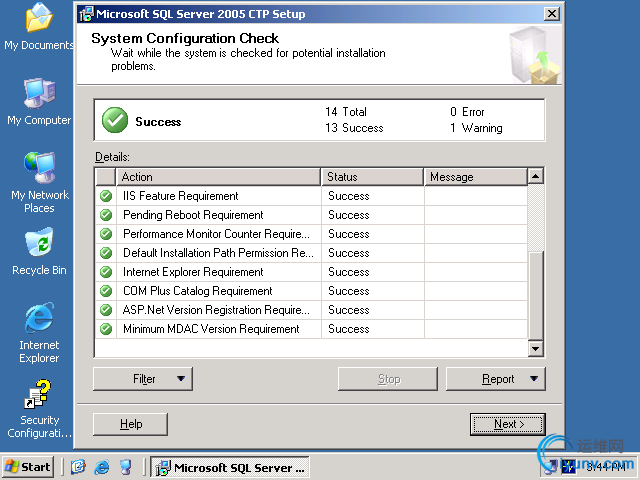This screenshot has height=480, width=640.
Task: Select COM Plus Catalog Requirement row text
Action: point(198,291)
